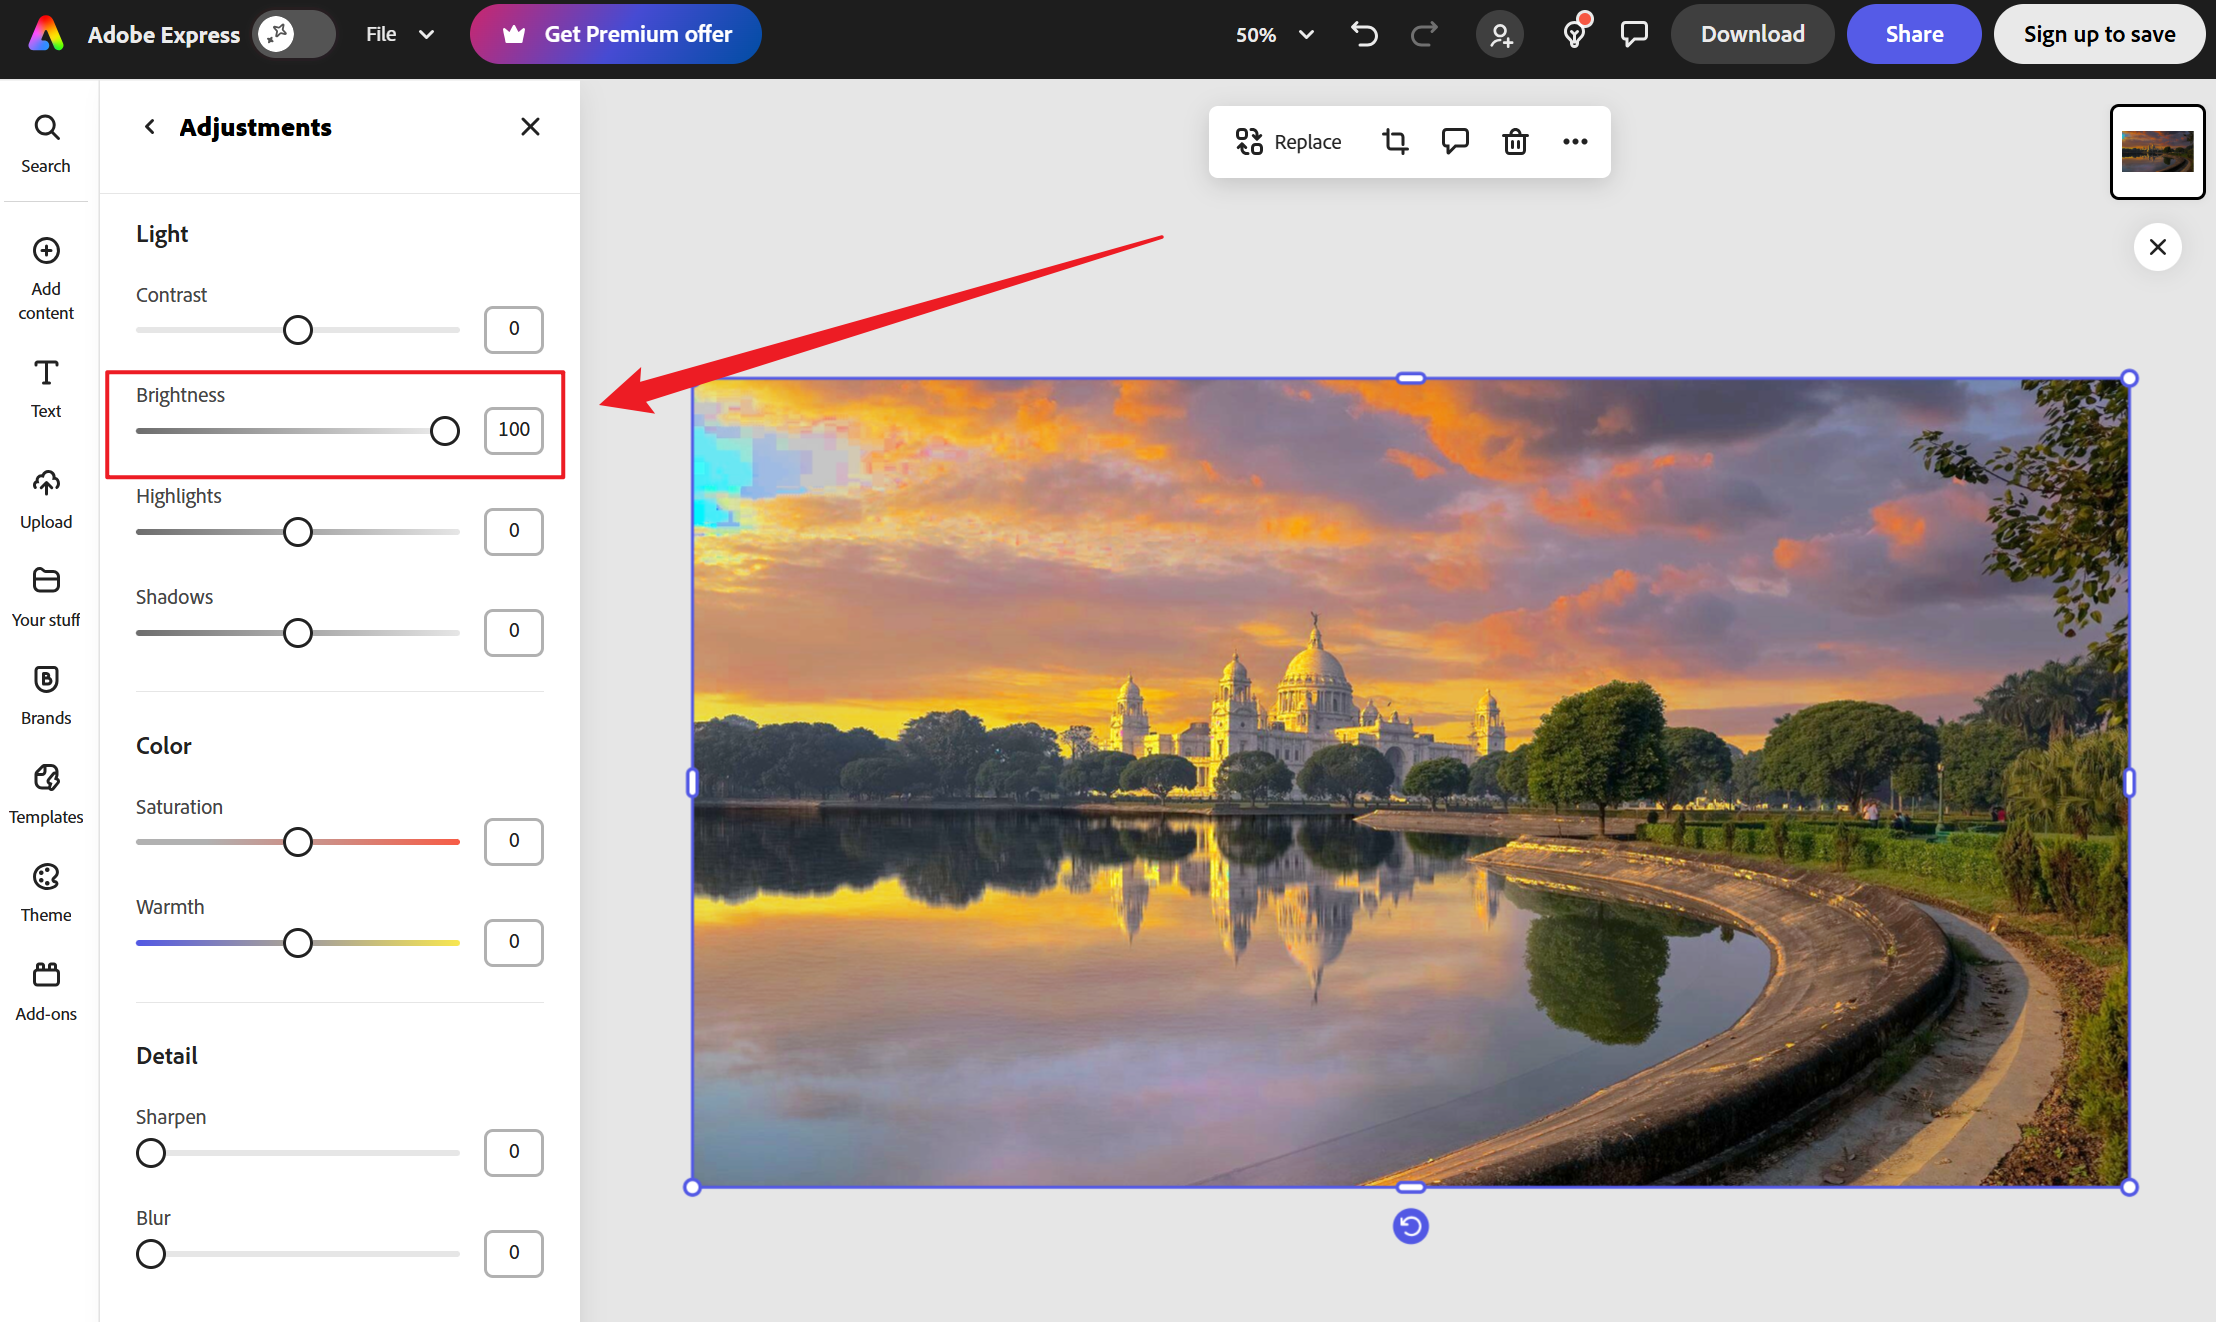Click the Download button

pos(1752,34)
